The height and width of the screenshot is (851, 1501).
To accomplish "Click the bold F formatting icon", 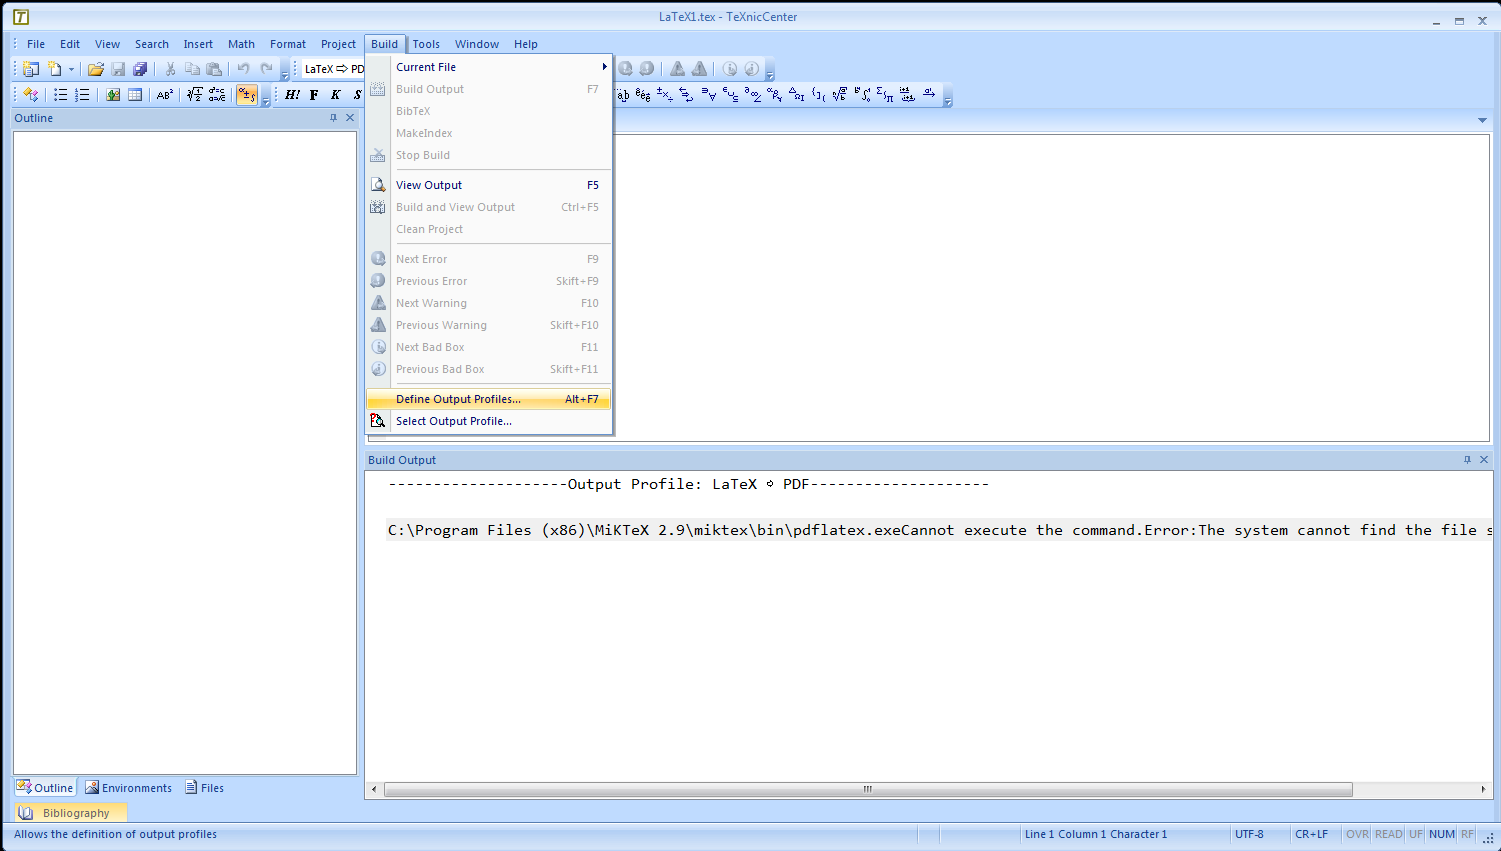I will coord(314,95).
